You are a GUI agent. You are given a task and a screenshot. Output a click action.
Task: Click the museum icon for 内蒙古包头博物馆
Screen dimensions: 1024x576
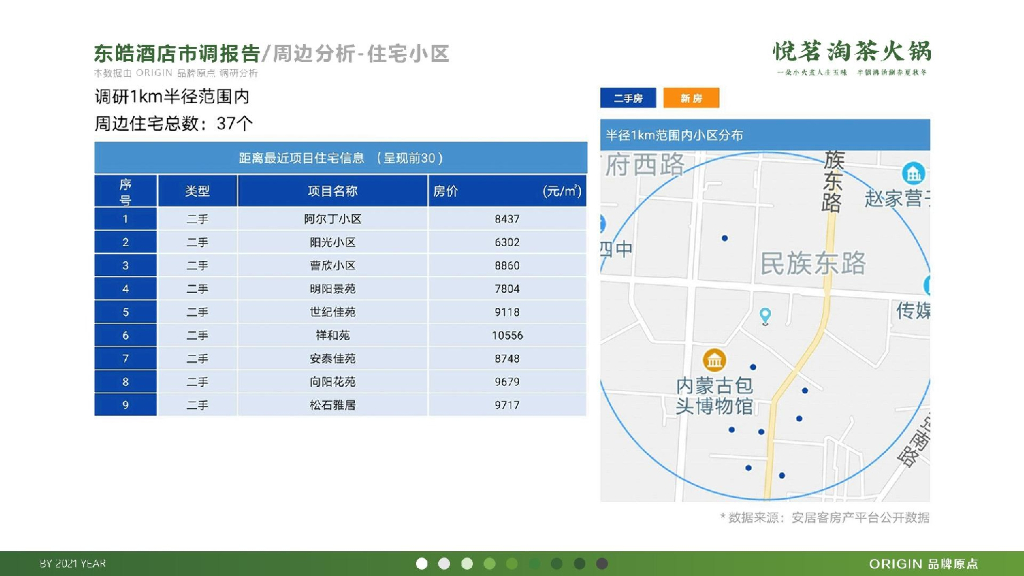(x=715, y=359)
